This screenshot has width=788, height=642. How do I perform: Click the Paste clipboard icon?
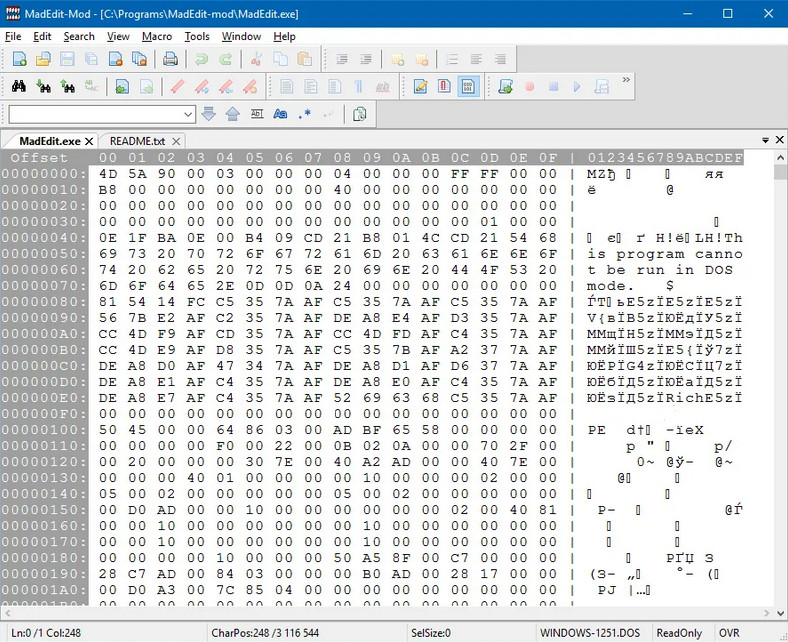click(x=305, y=59)
